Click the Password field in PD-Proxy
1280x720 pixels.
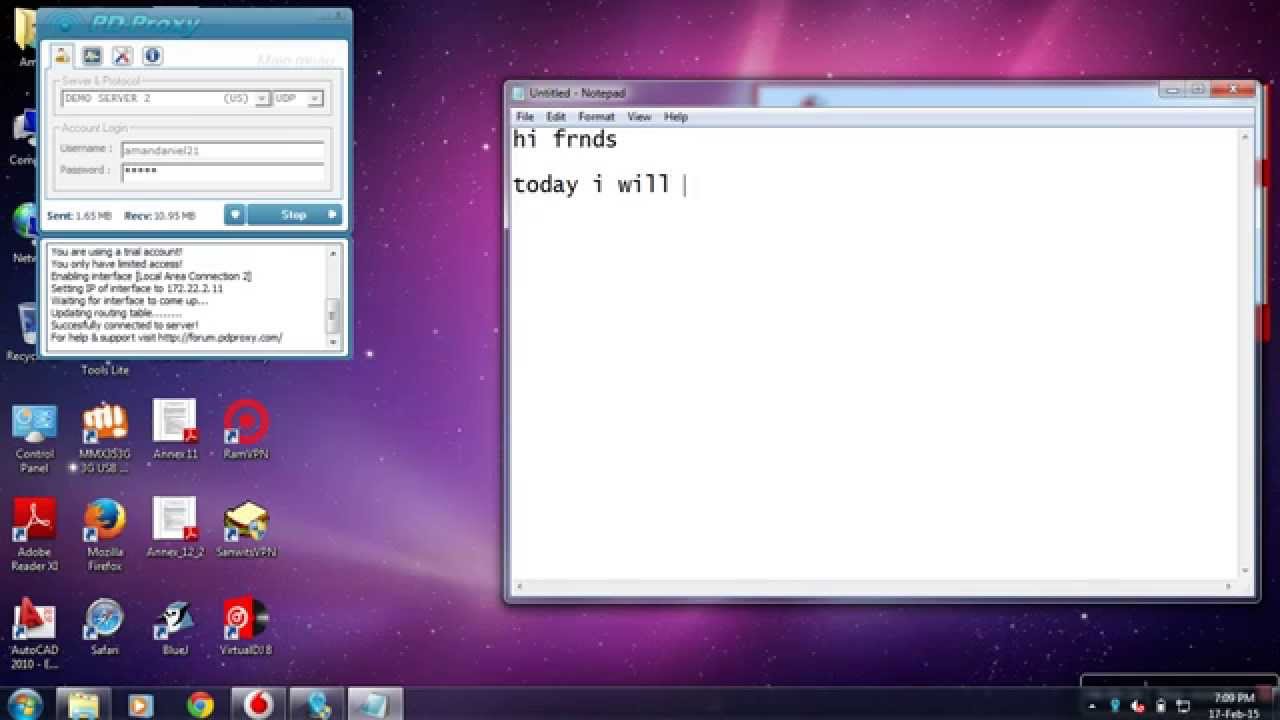(x=223, y=172)
